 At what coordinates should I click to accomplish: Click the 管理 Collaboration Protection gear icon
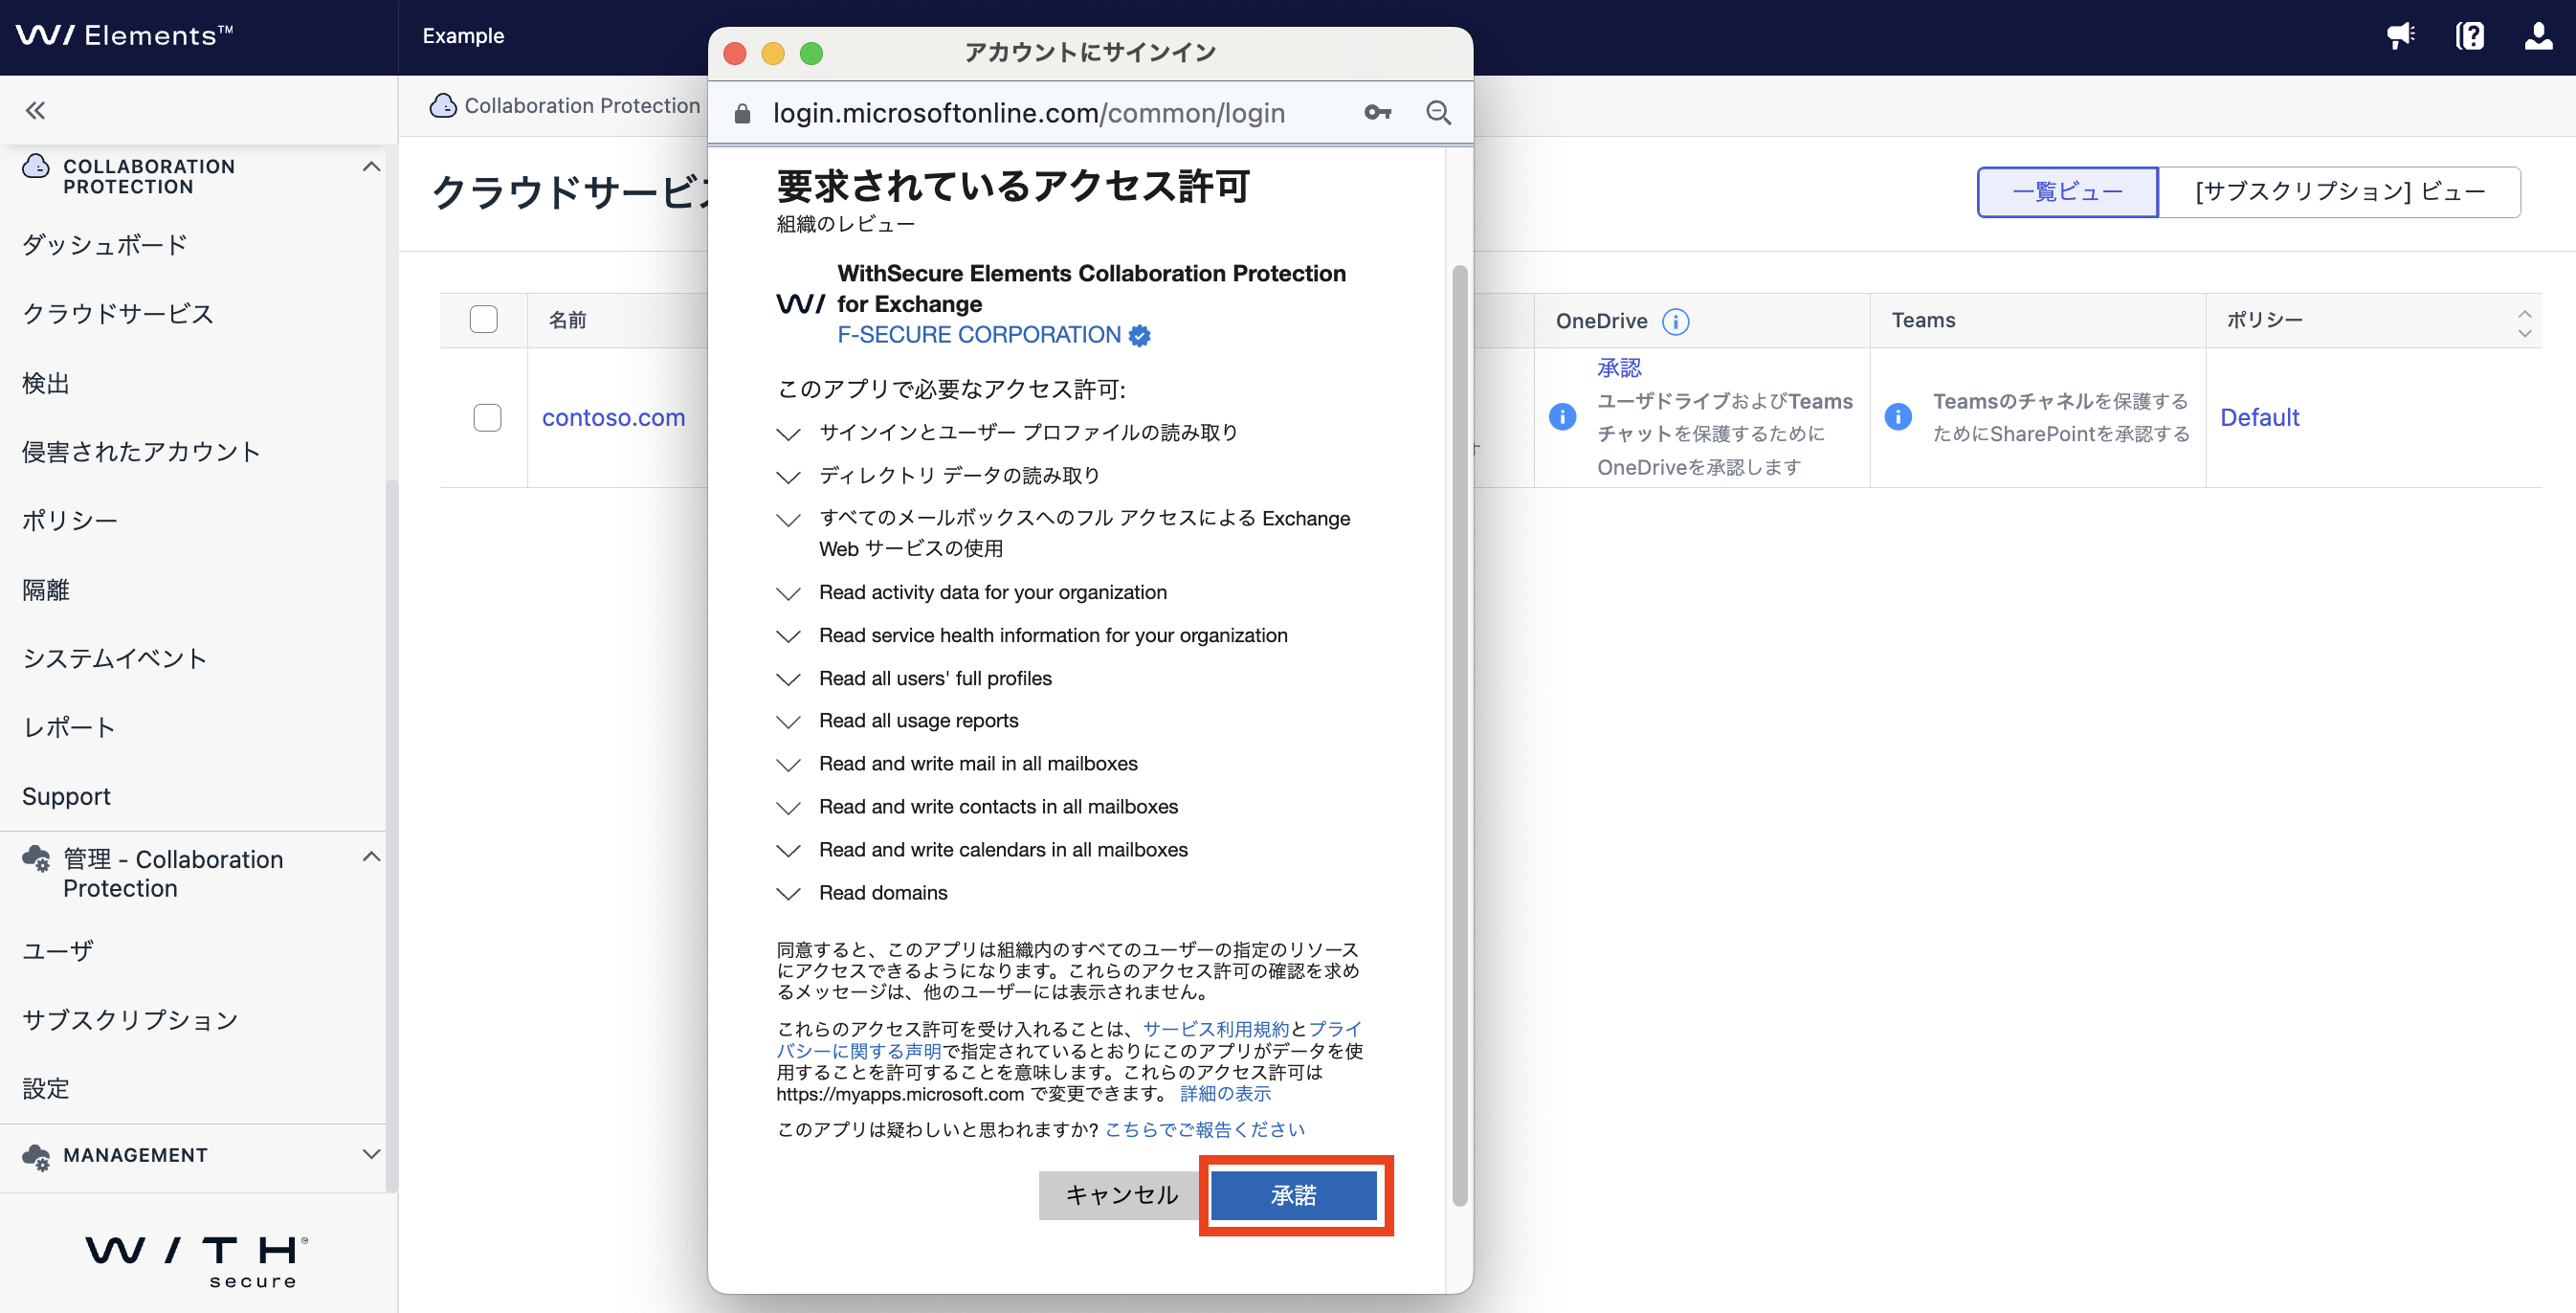(x=36, y=858)
